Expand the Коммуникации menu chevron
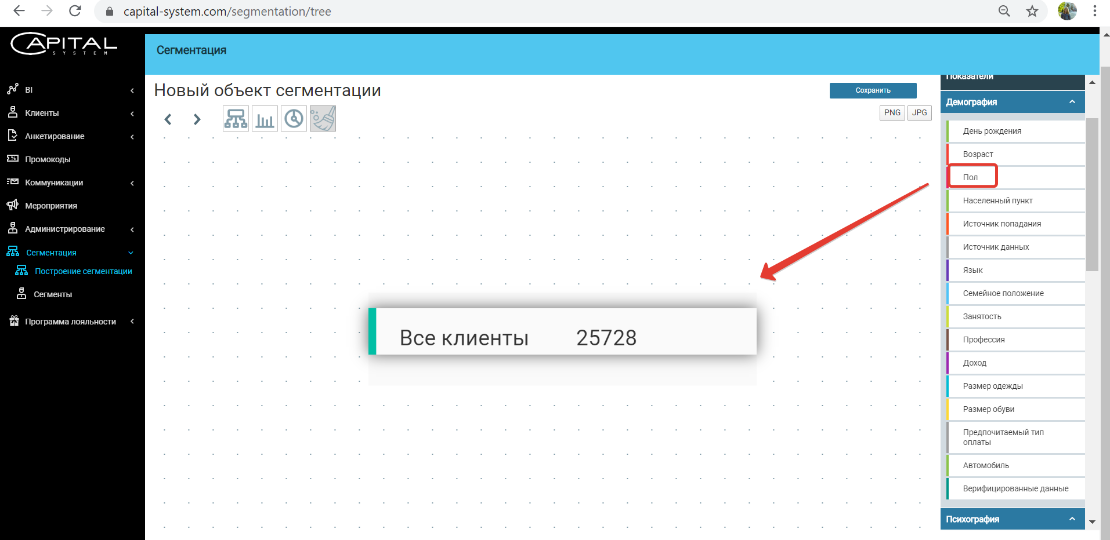1110x540 pixels. point(132,183)
